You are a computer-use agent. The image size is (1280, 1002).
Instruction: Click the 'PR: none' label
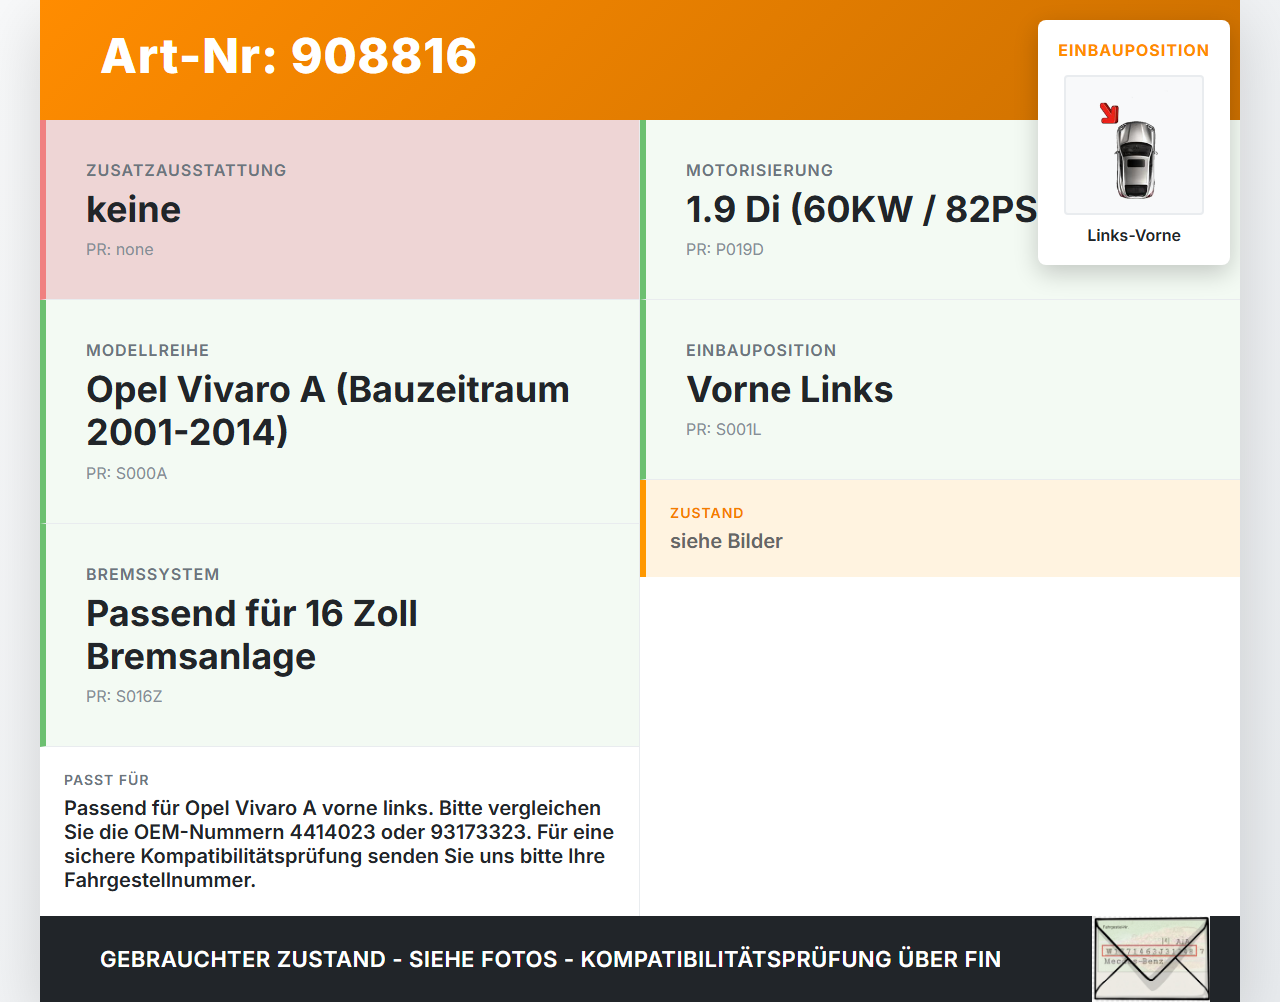[120, 249]
